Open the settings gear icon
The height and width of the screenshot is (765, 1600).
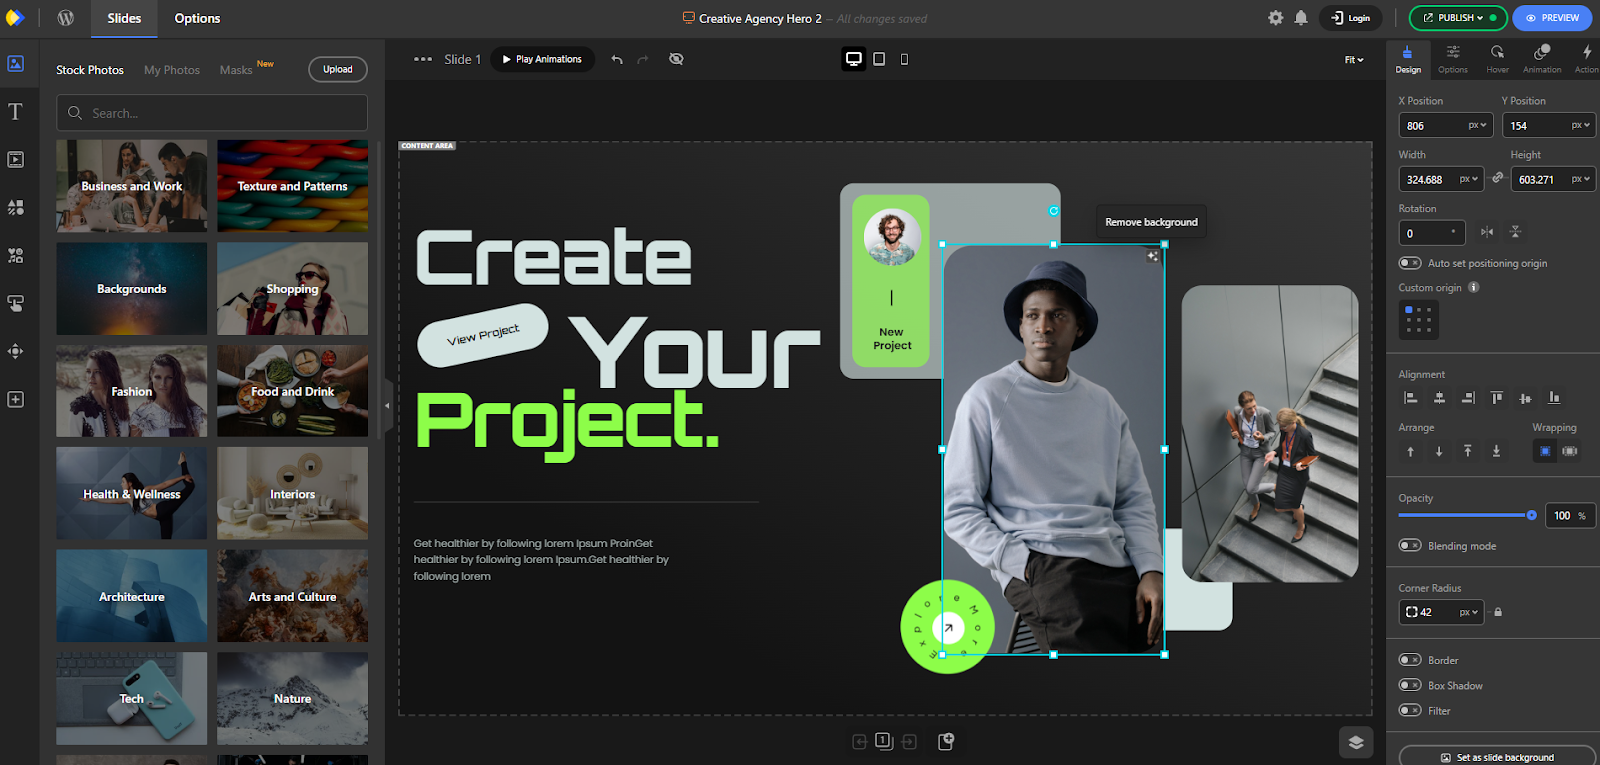[1275, 18]
